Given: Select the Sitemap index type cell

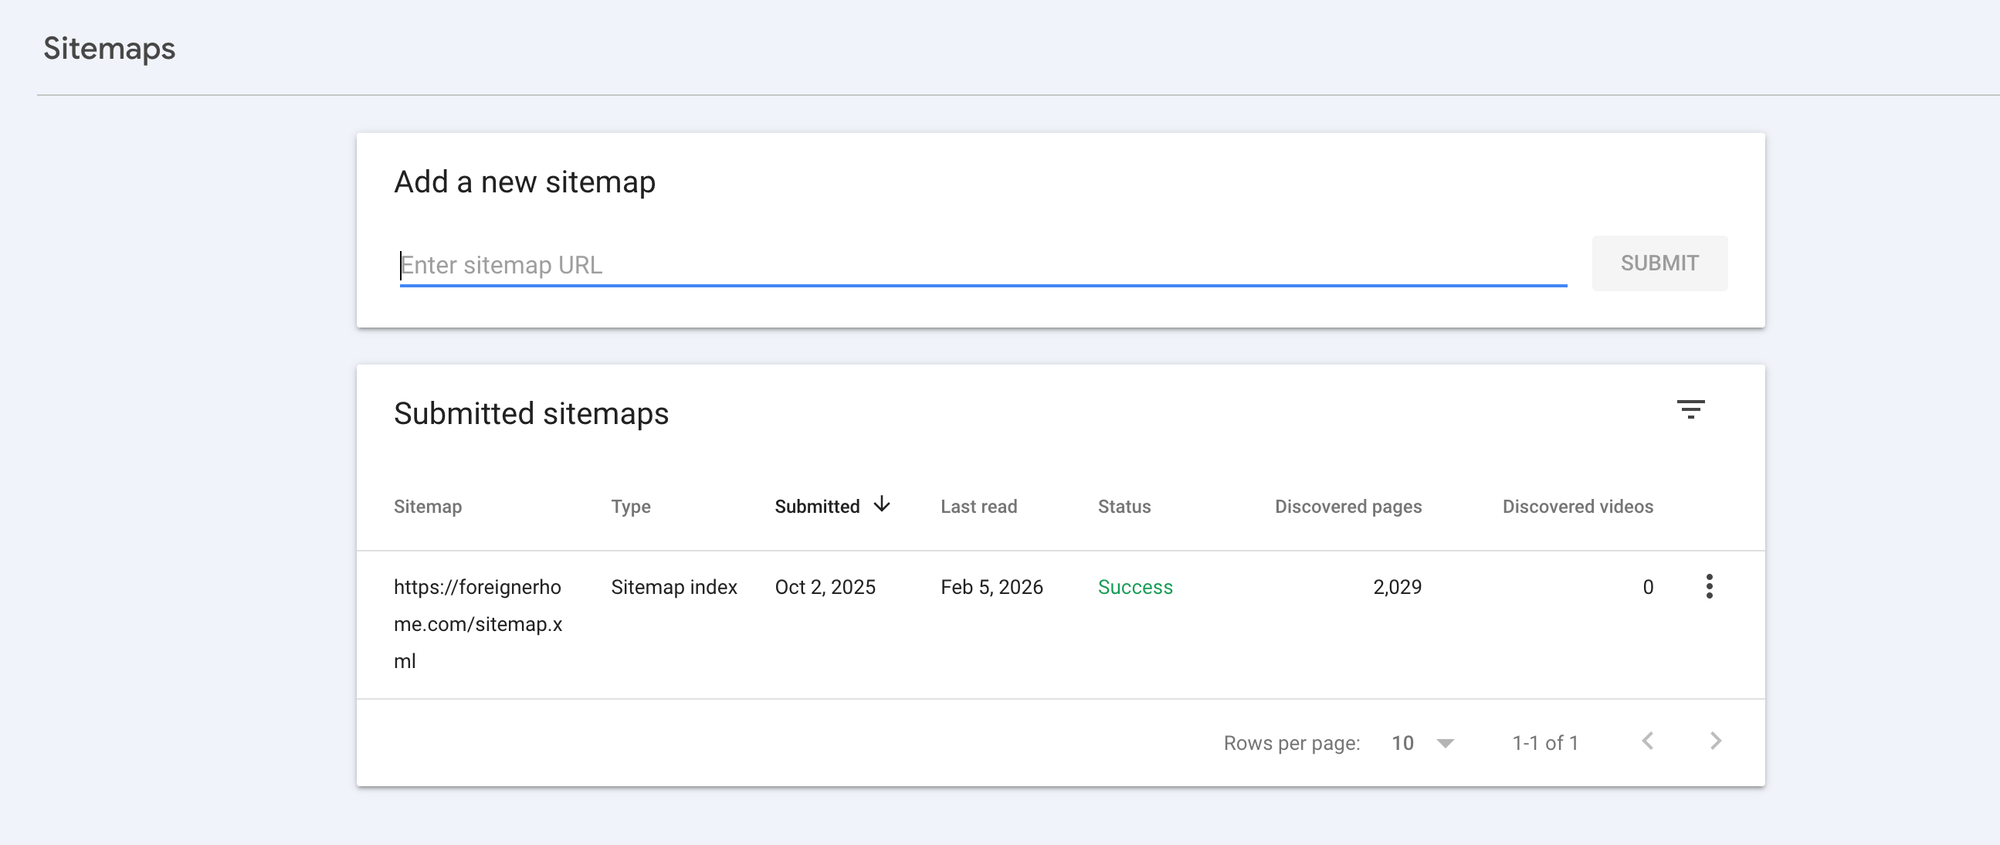Looking at the screenshot, I should [673, 588].
